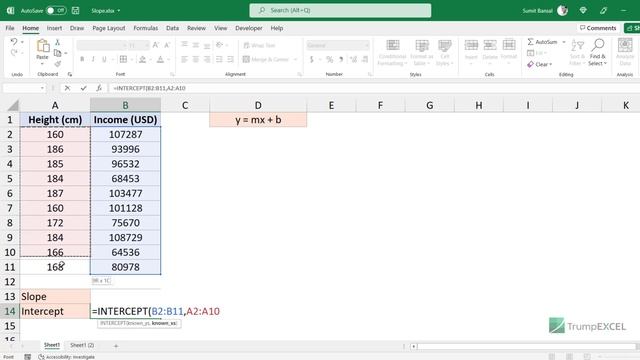640x360 pixels.
Task: Click the Cut scissors icon
Action: [58, 42]
